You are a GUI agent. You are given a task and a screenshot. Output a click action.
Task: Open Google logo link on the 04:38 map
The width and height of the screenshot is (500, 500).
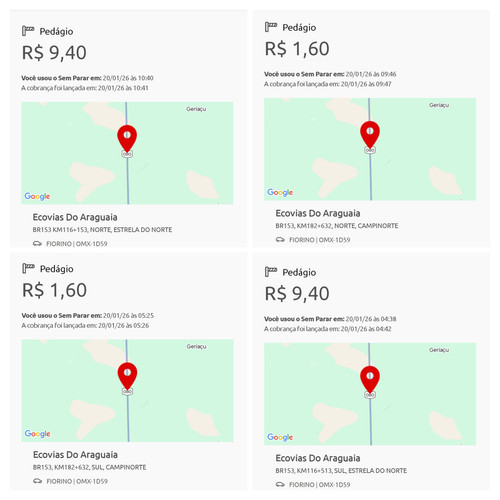[x=280, y=437]
